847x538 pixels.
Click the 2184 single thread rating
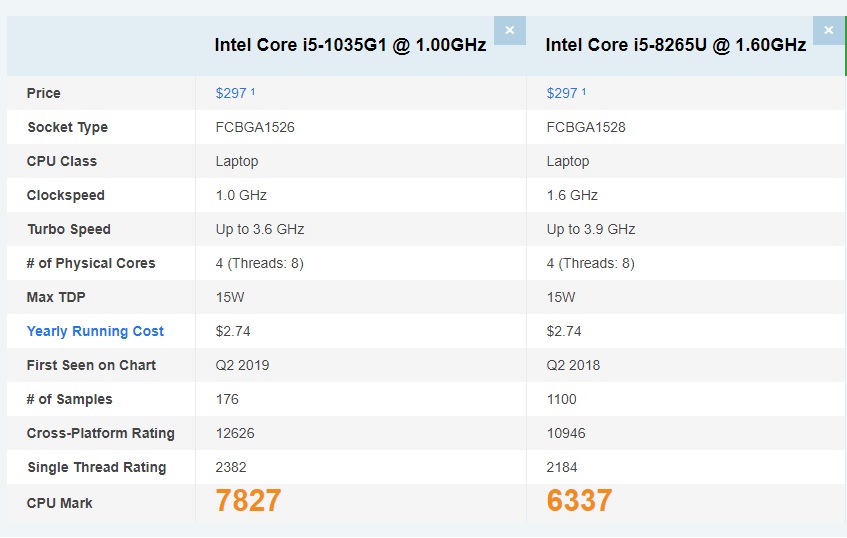[x=562, y=467]
